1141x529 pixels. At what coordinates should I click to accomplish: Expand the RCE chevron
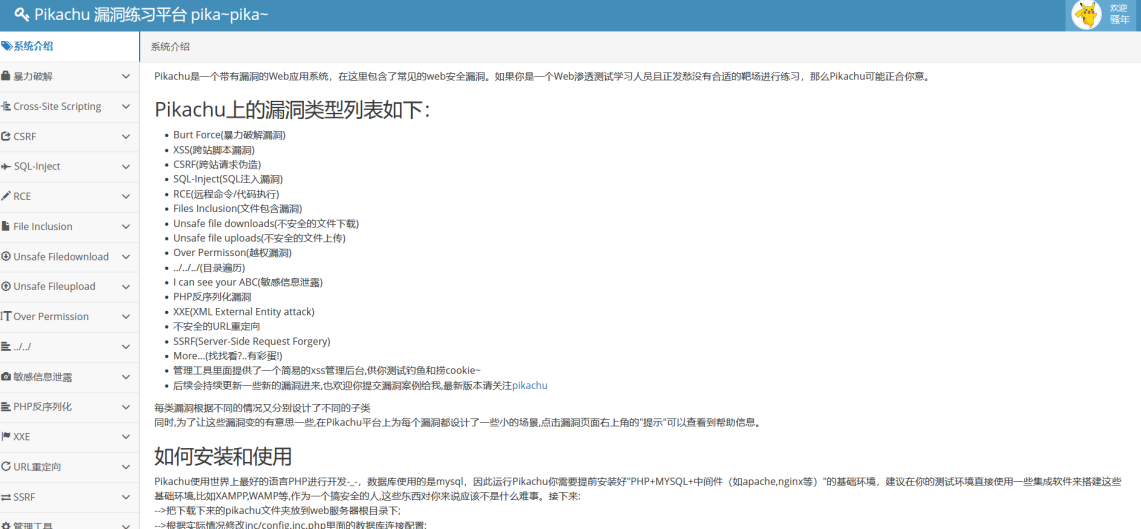[126, 196]
